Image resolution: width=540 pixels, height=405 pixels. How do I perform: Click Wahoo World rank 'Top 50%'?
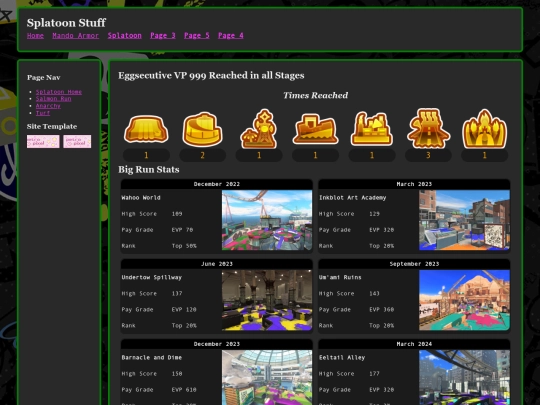tap(184, 246)
